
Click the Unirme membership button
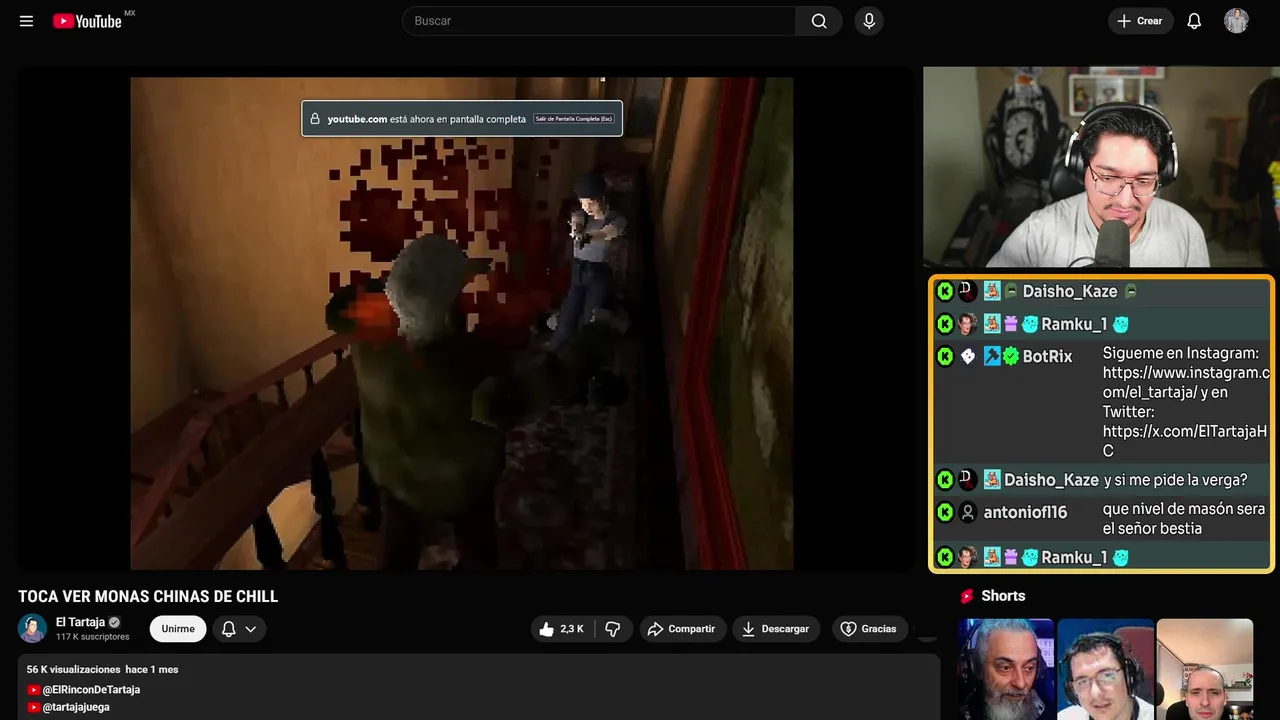point(178,629)
